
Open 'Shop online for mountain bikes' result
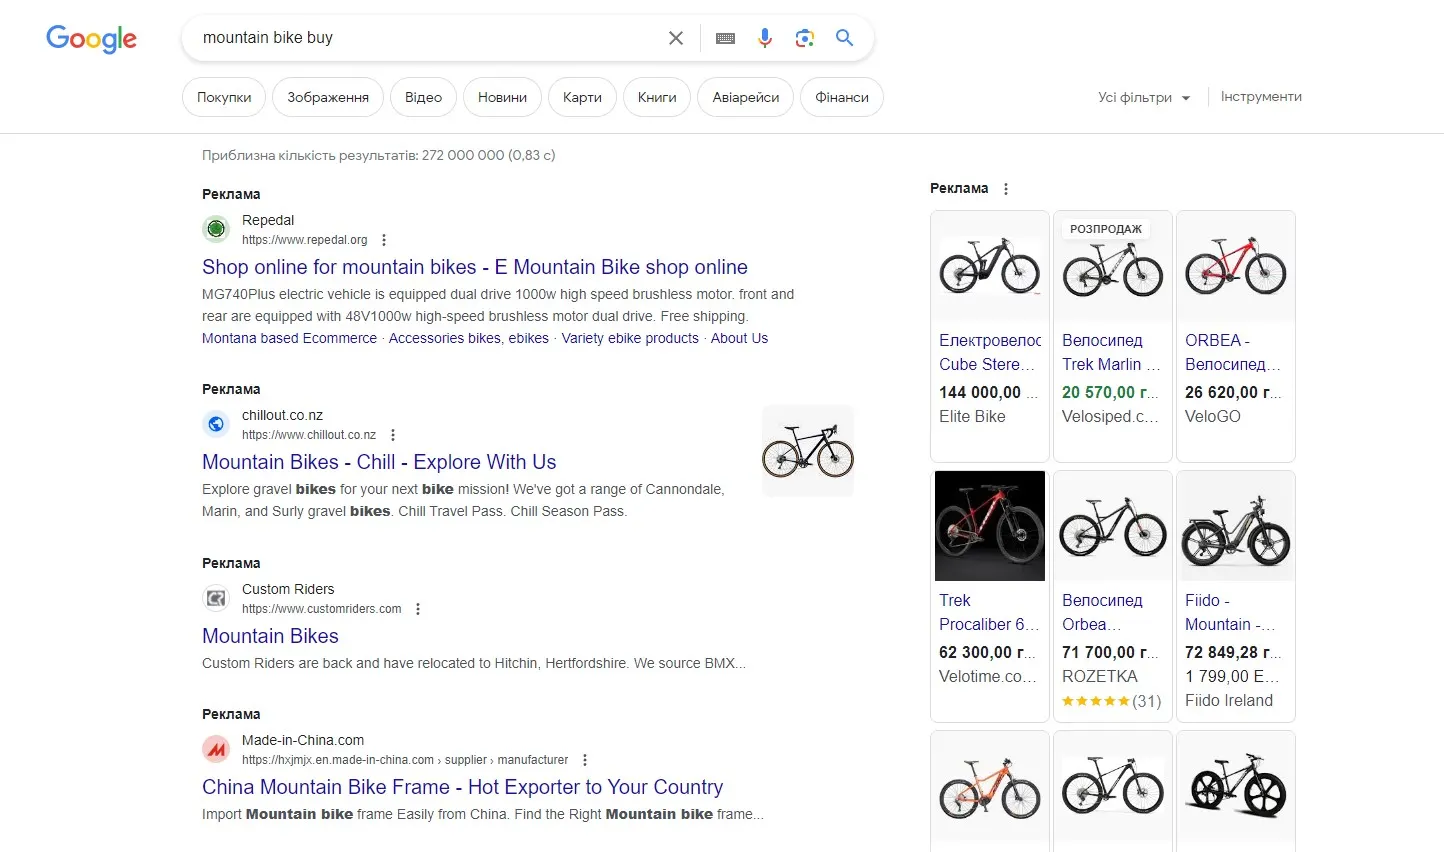point(475,267)
